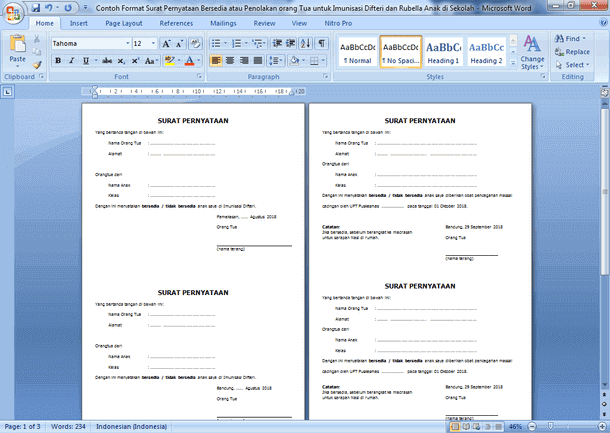The image size is (610, 433).
Task: Apply subscript formatting
Action: pos(121,61)
